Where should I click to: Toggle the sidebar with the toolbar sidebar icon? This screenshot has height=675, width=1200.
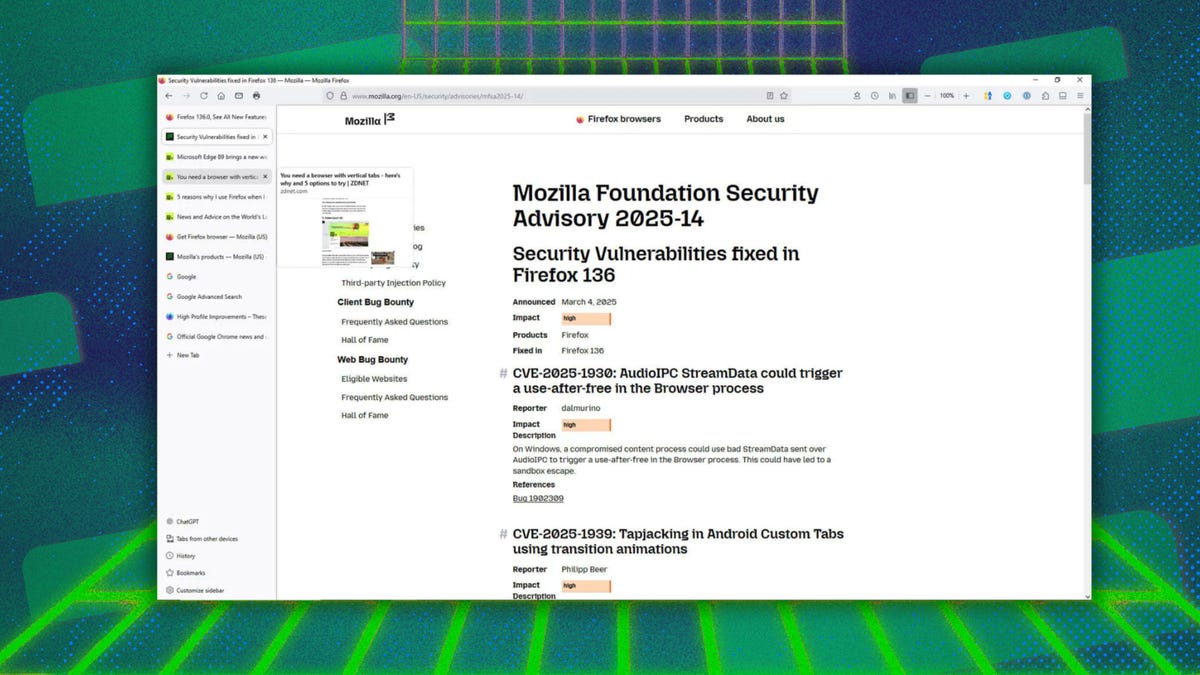tap(910, 96)
